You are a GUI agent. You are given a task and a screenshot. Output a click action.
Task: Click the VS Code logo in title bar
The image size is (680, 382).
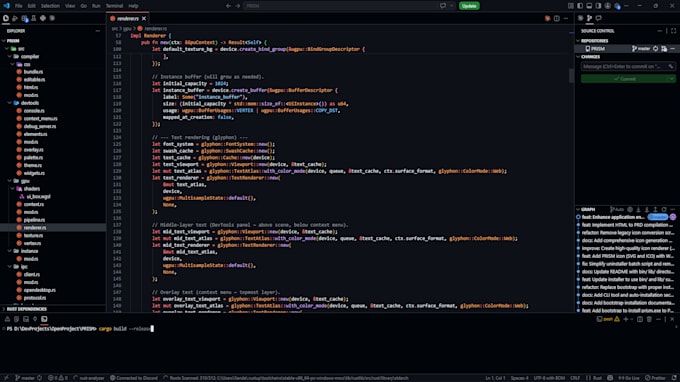coord(6,6)
